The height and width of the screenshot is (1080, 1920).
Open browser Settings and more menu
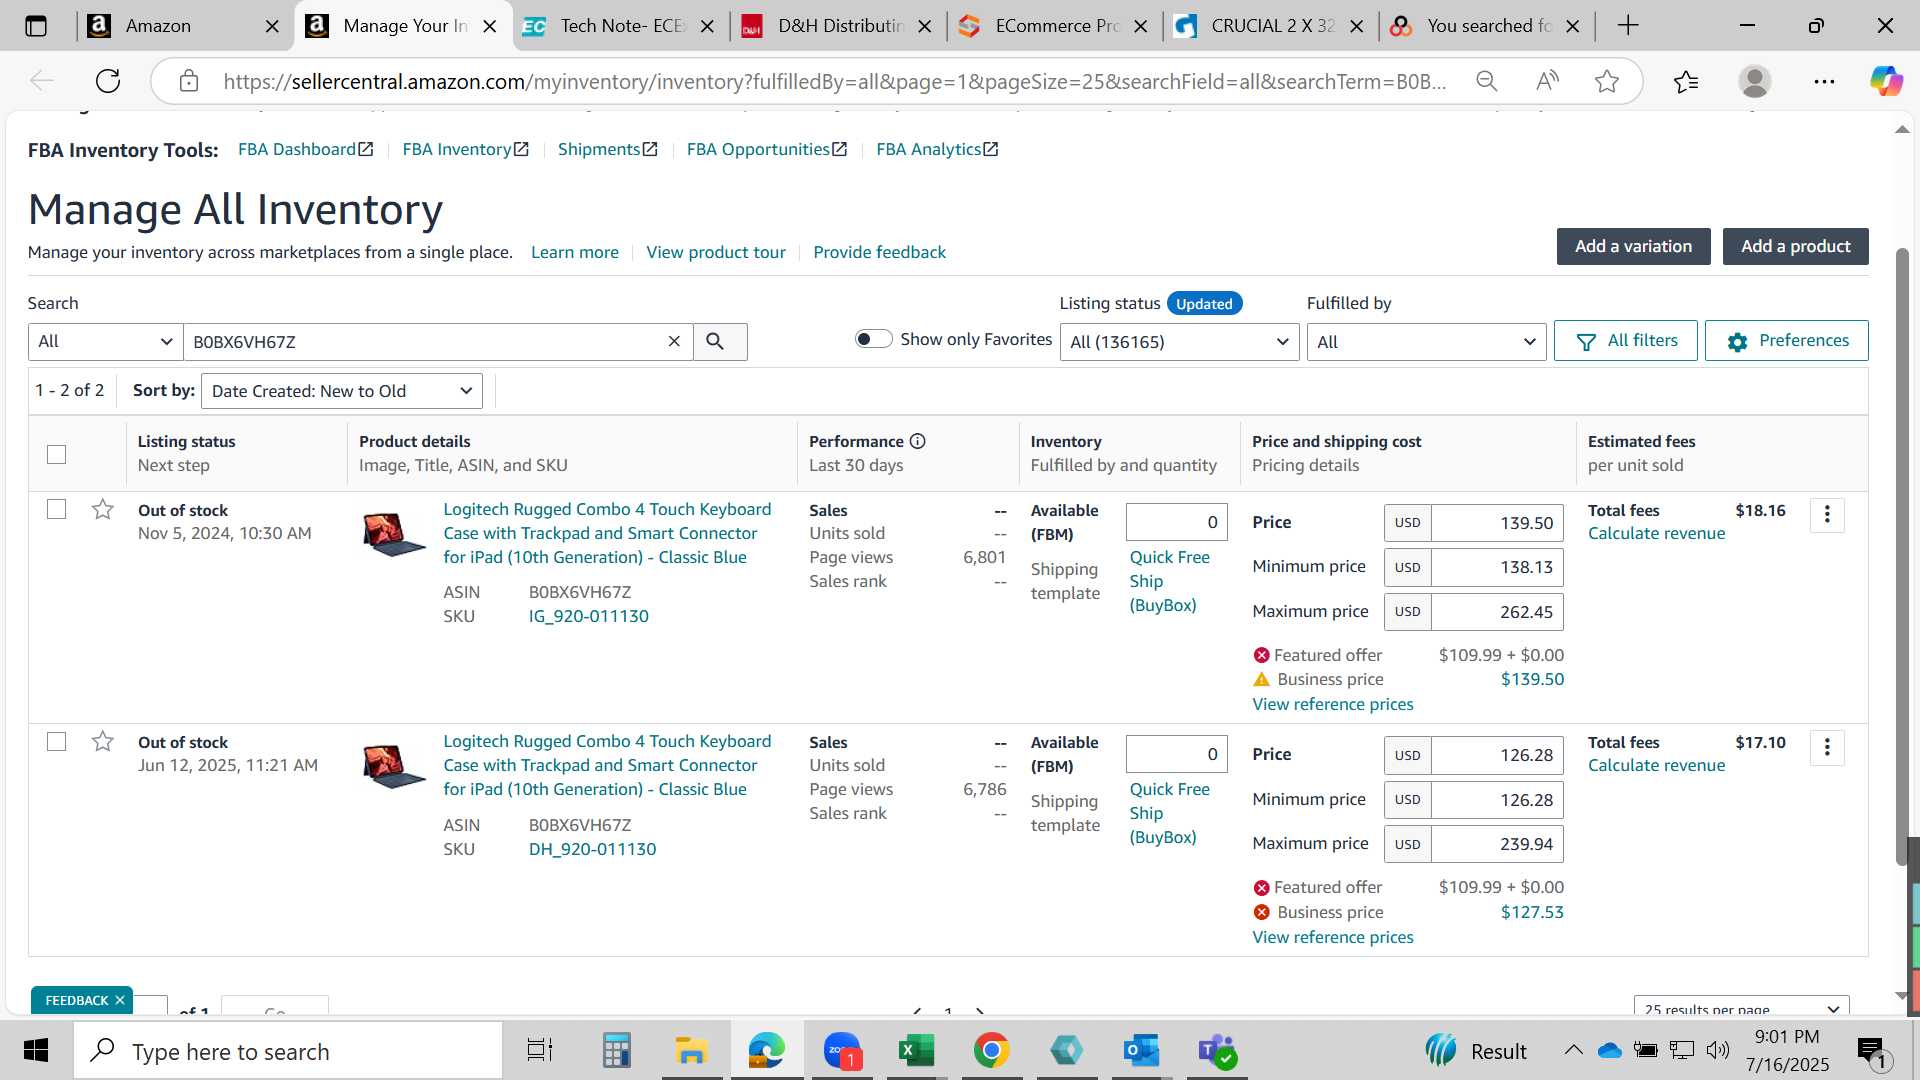click(1824, 81)
